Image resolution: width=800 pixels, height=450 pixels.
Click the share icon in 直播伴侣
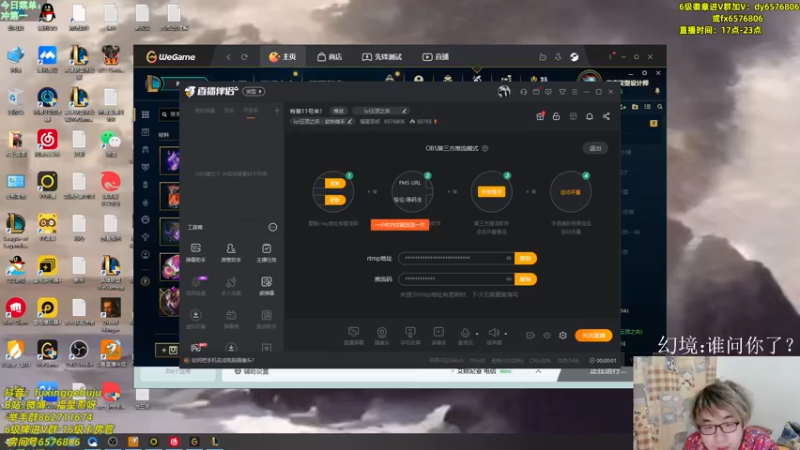[x=606, y=116]
